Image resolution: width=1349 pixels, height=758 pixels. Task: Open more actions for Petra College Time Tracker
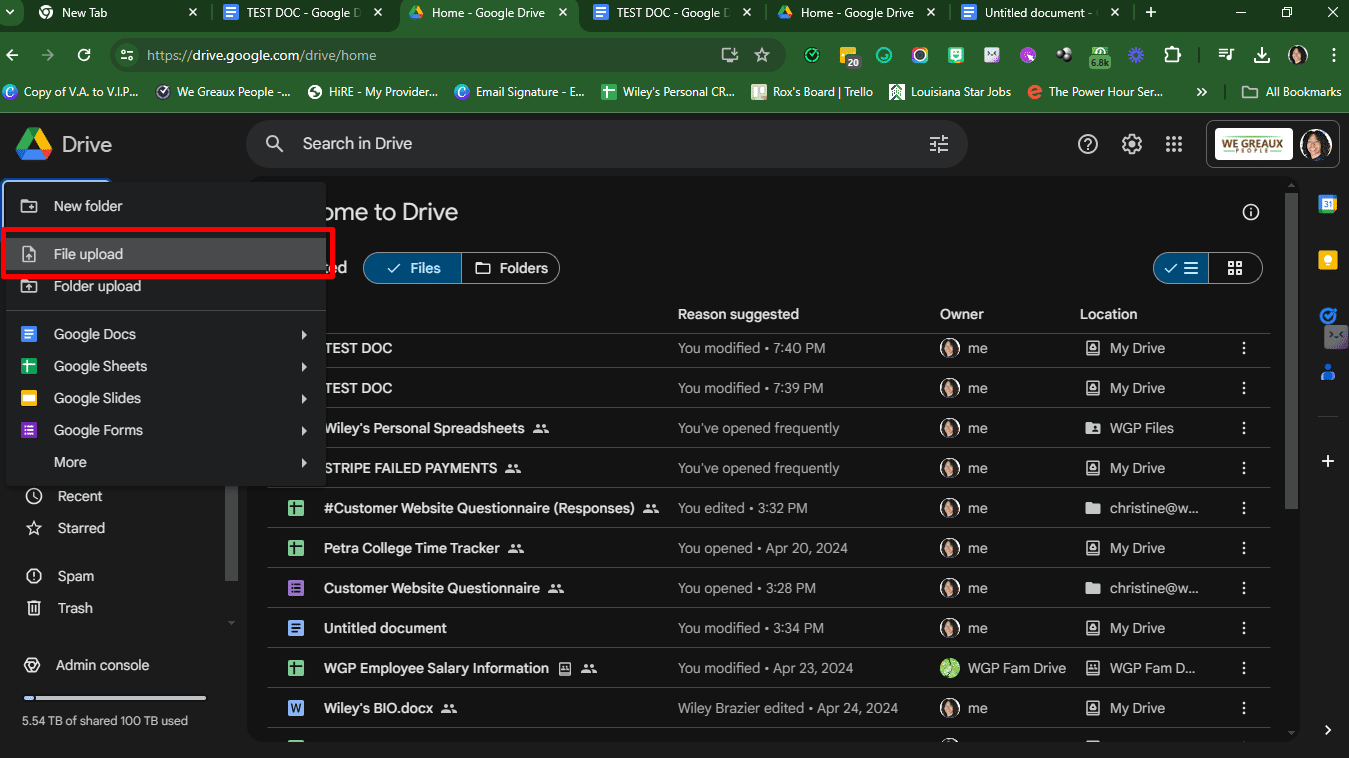[1244, 548]
